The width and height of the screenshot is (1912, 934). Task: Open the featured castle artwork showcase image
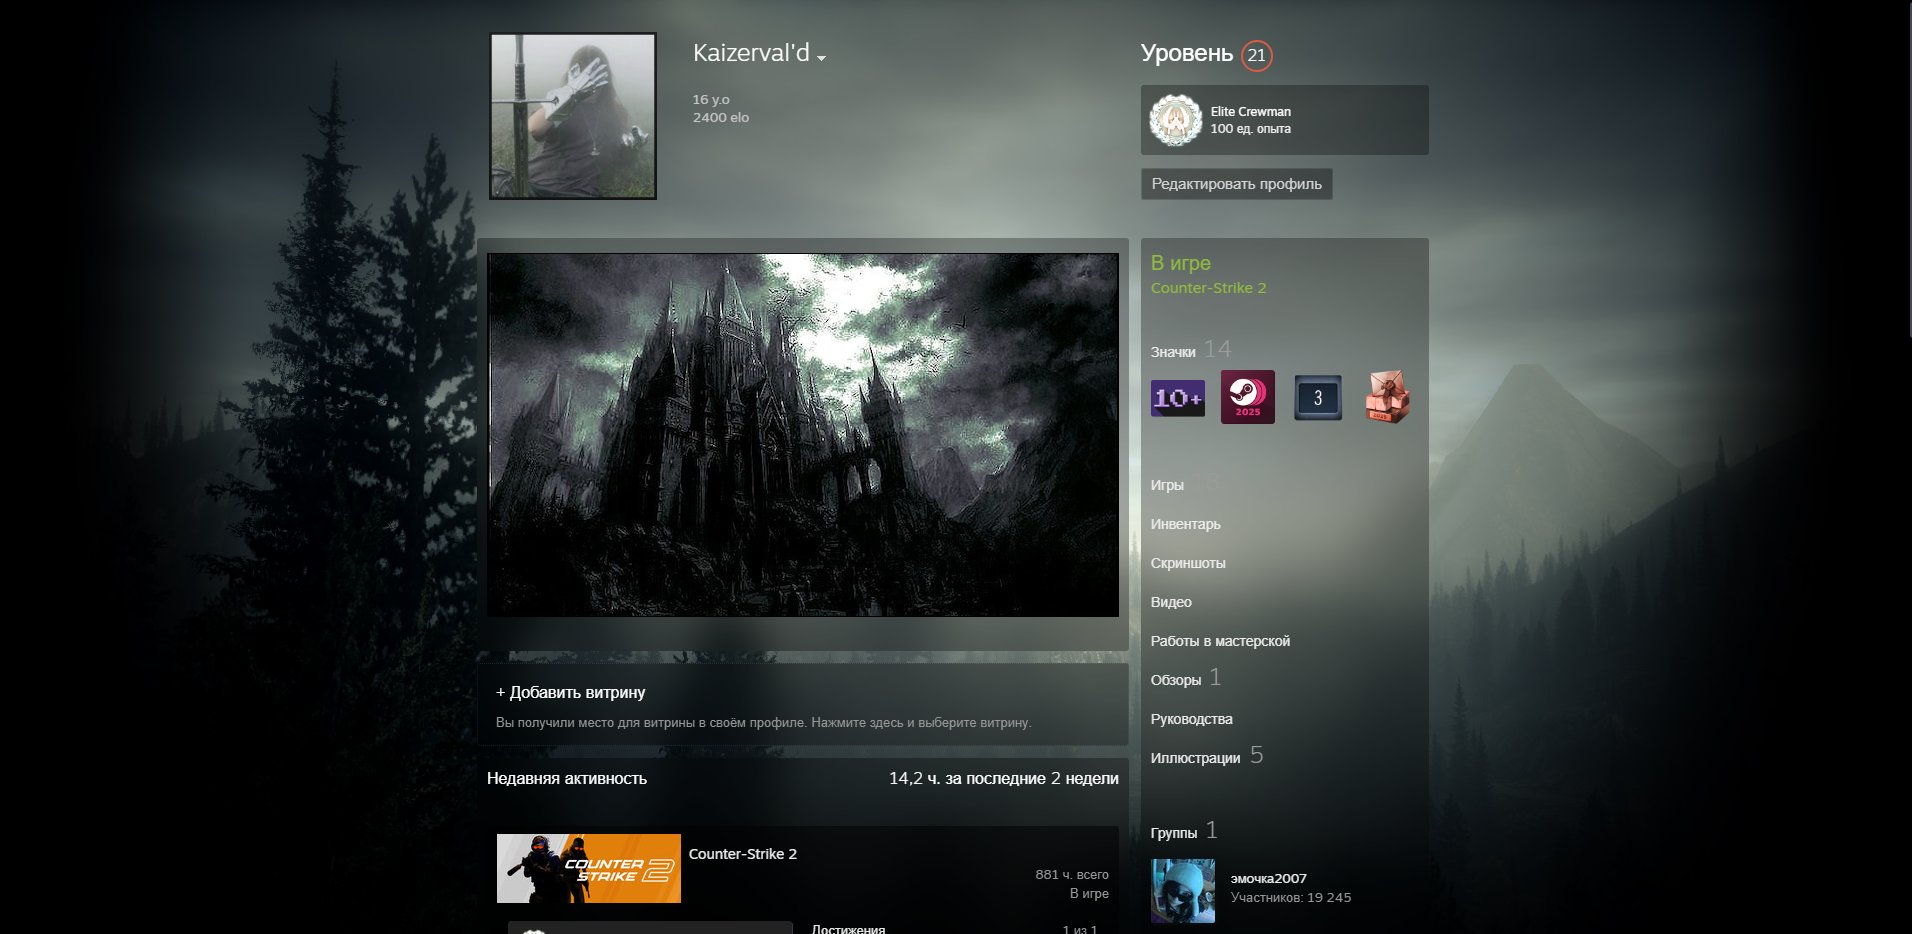(803, 435)
